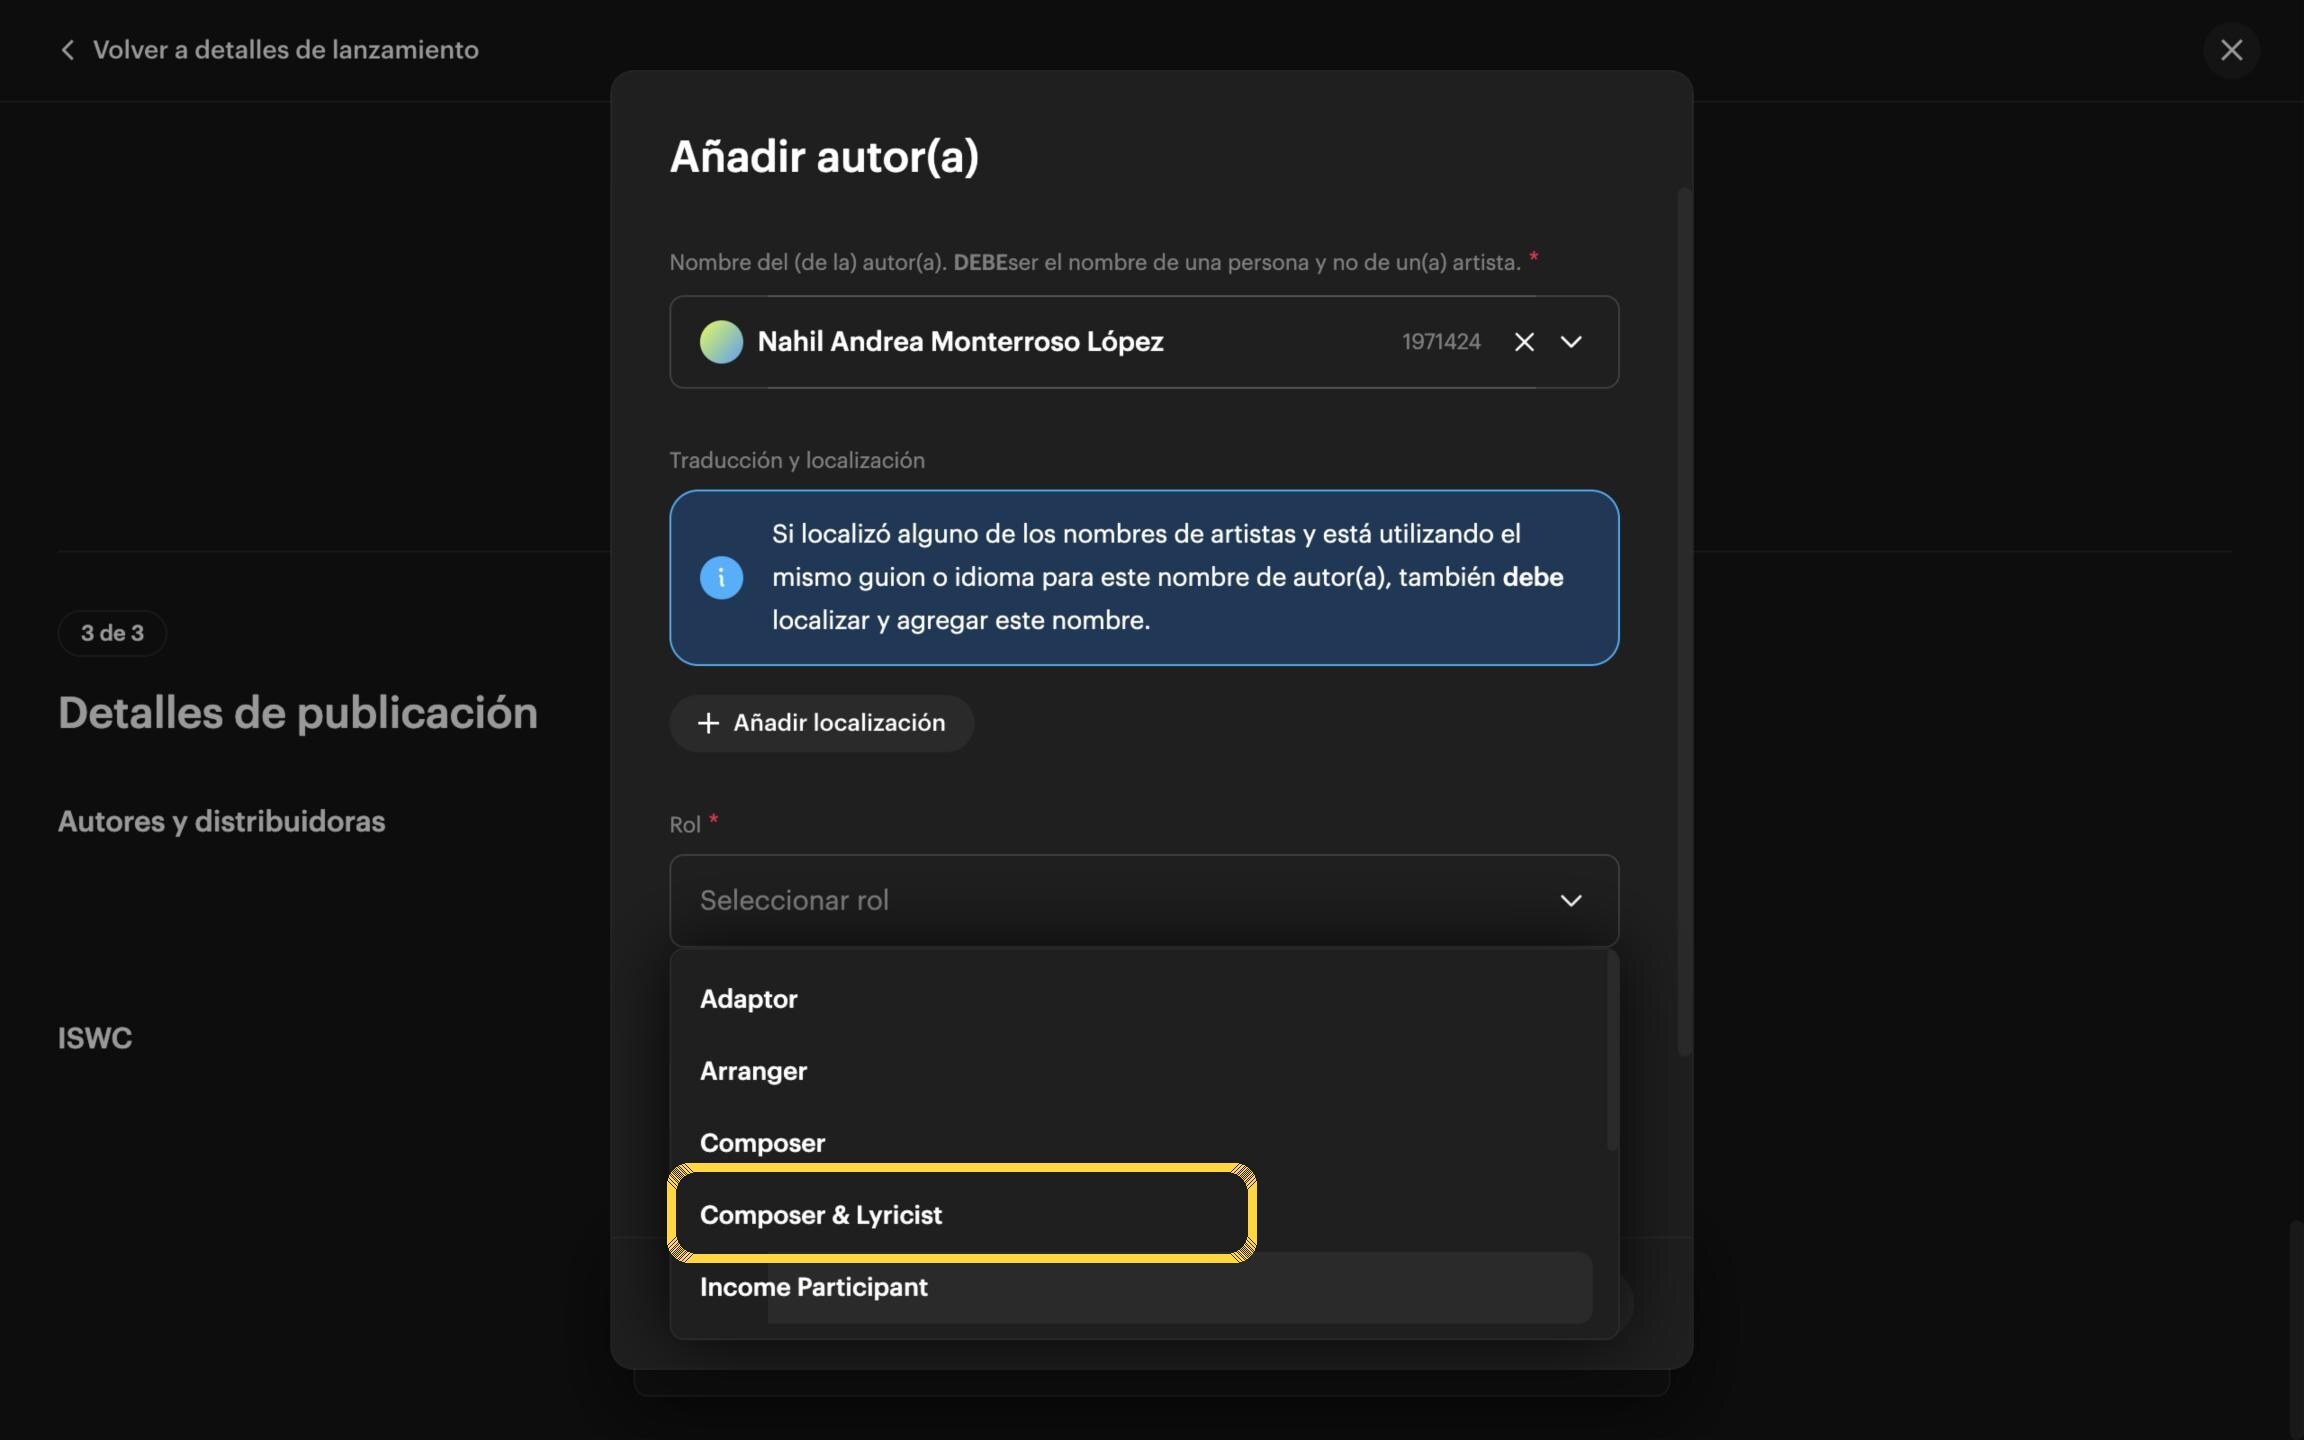Clear the selected author Nahil Andrea Monterroso López

click(x=1523, y=342)
